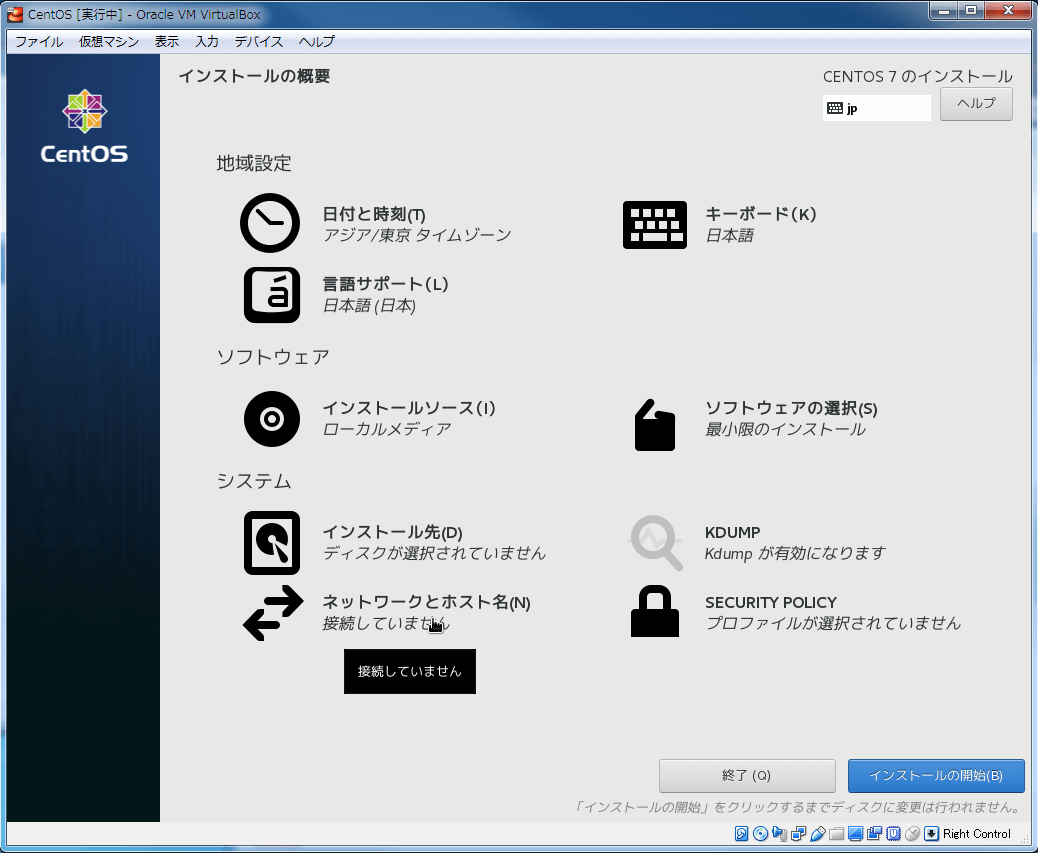Click the Installation Destination disk icon
The height and width of the screenshot is (853, 1038).
(x=271, y=542)
